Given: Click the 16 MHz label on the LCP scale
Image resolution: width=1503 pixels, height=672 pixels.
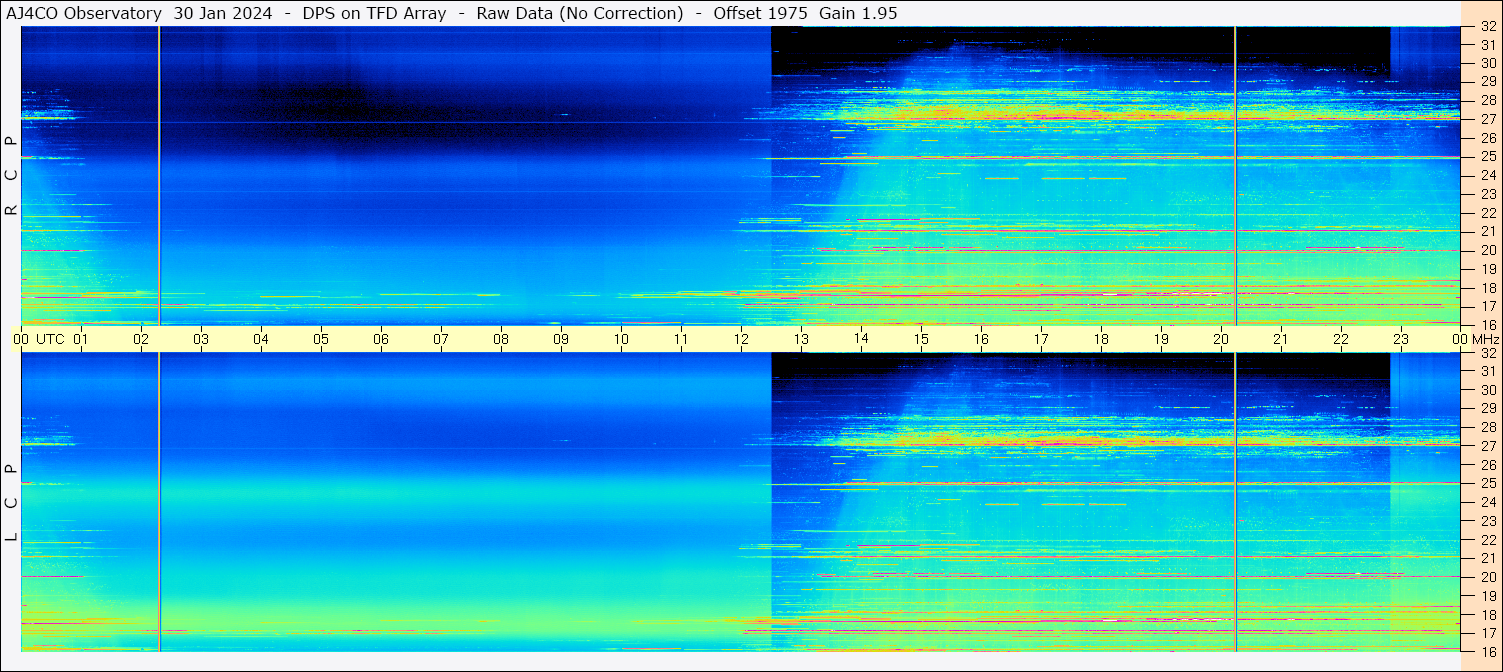Looking at the screenshot, I should tap(1487, 651).
